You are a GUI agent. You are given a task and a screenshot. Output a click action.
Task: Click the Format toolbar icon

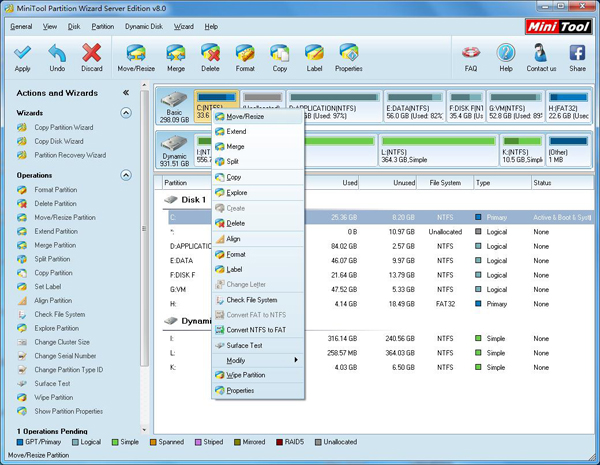[x=245, y=53]
